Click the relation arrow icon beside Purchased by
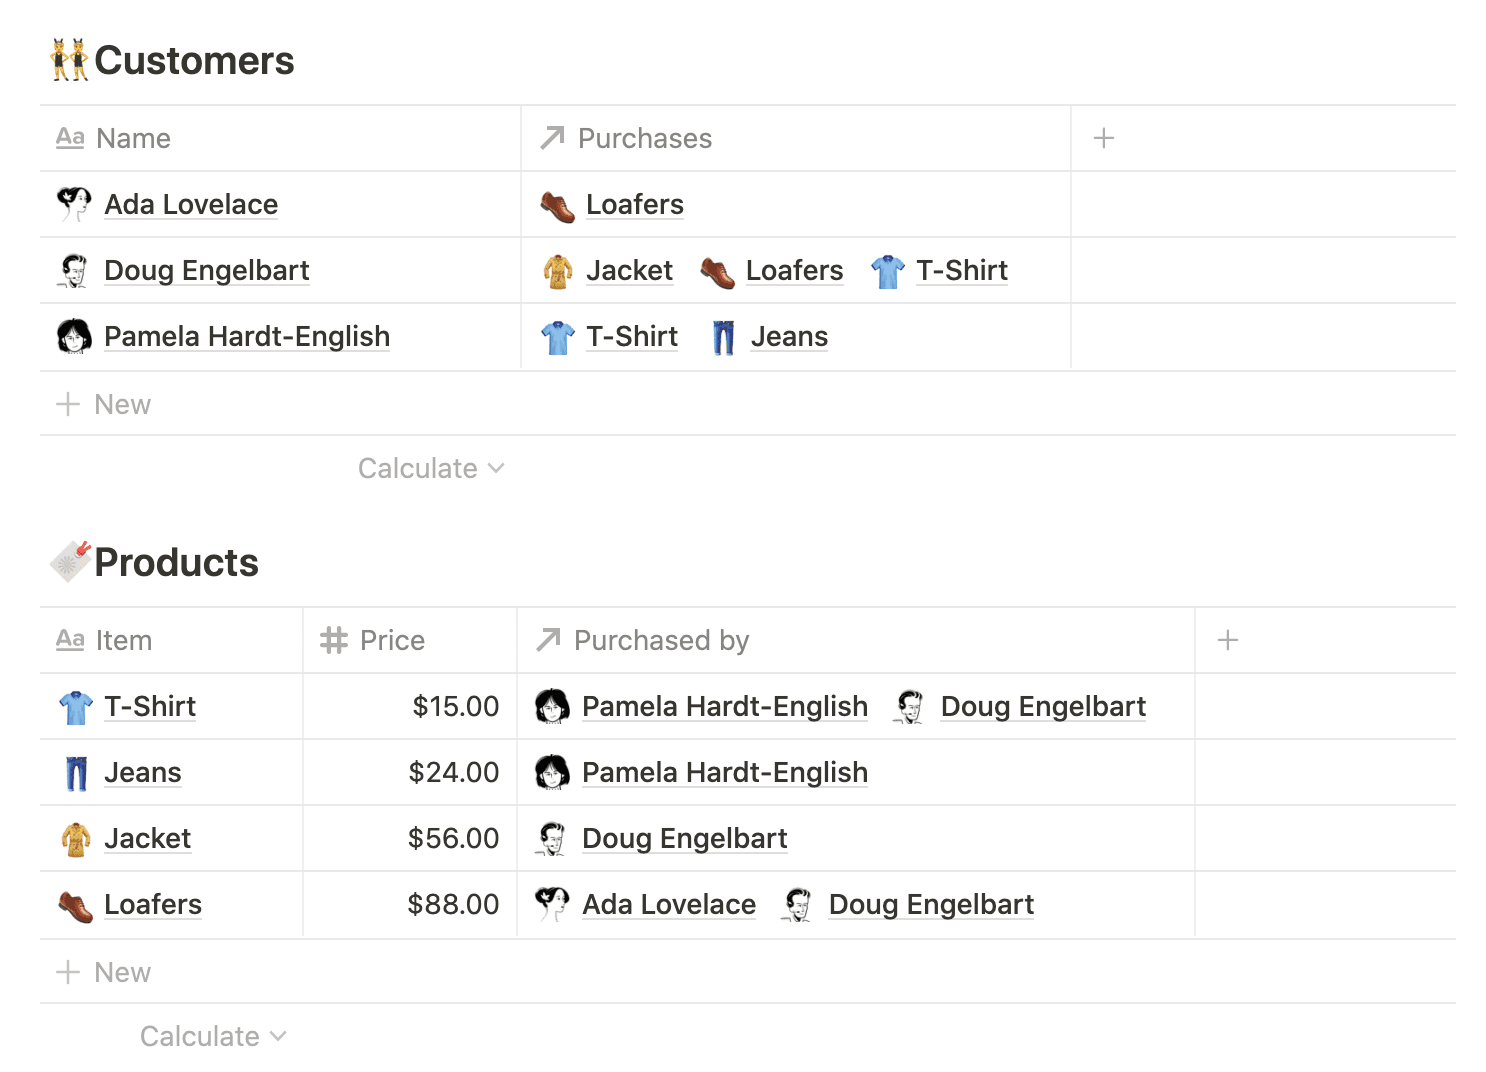1486x1072 pixels. (547, 639)
